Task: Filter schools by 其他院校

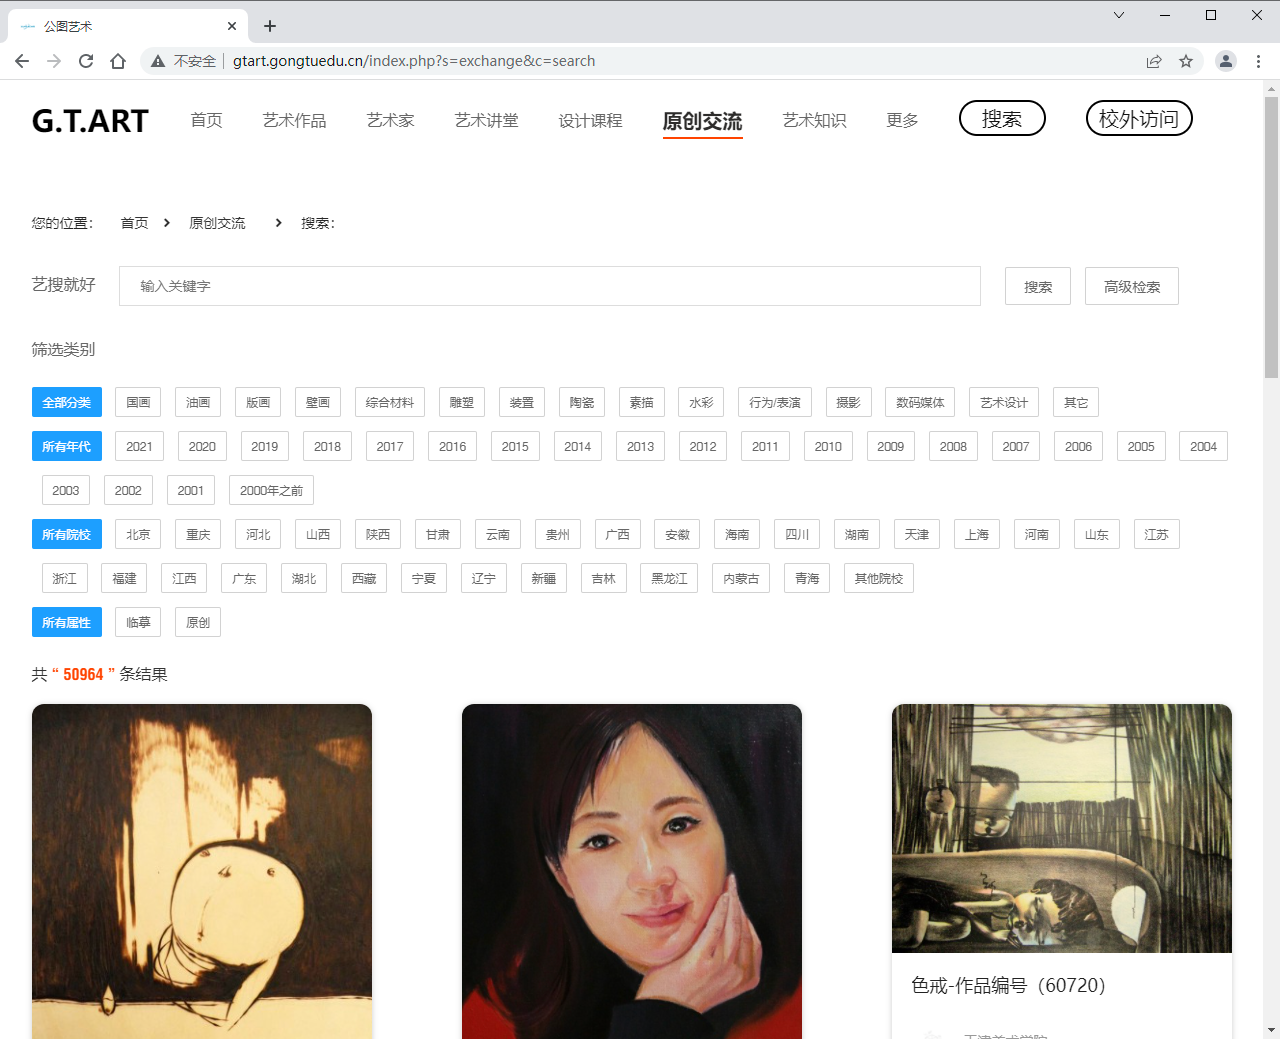Action: click(x=879, y=578)
